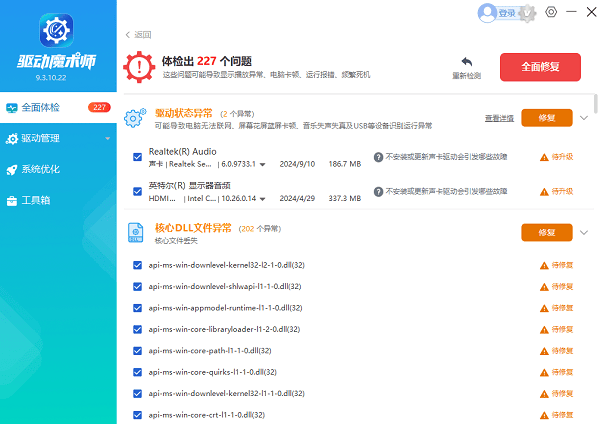This screenshot has height=424, width=600.
Task: Click the 重新检测 re-scan arrow icon
Action: click(x=466, y=61)
